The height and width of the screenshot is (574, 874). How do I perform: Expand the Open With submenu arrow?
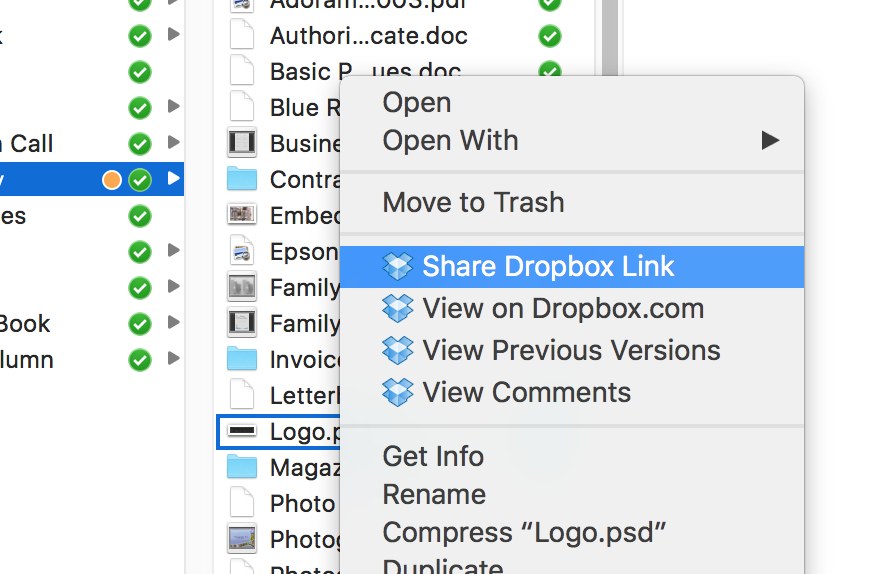(770, 140)
